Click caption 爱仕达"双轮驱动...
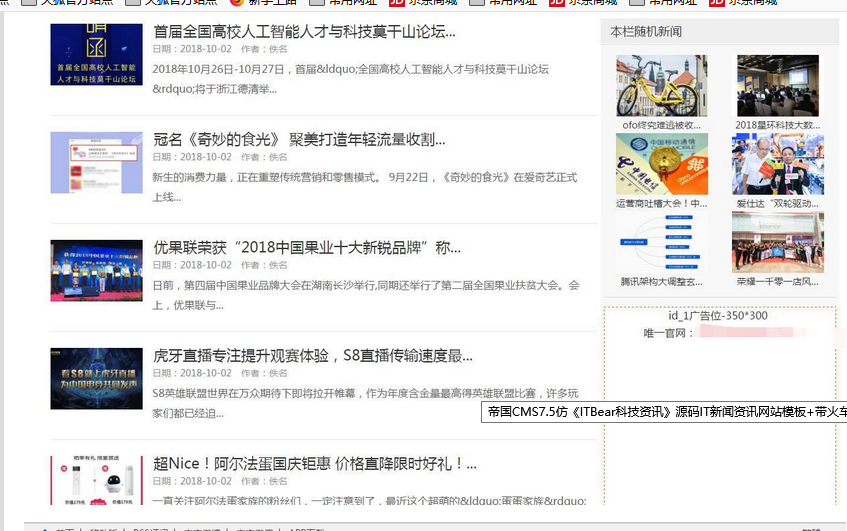 click(x=778, y=204)
